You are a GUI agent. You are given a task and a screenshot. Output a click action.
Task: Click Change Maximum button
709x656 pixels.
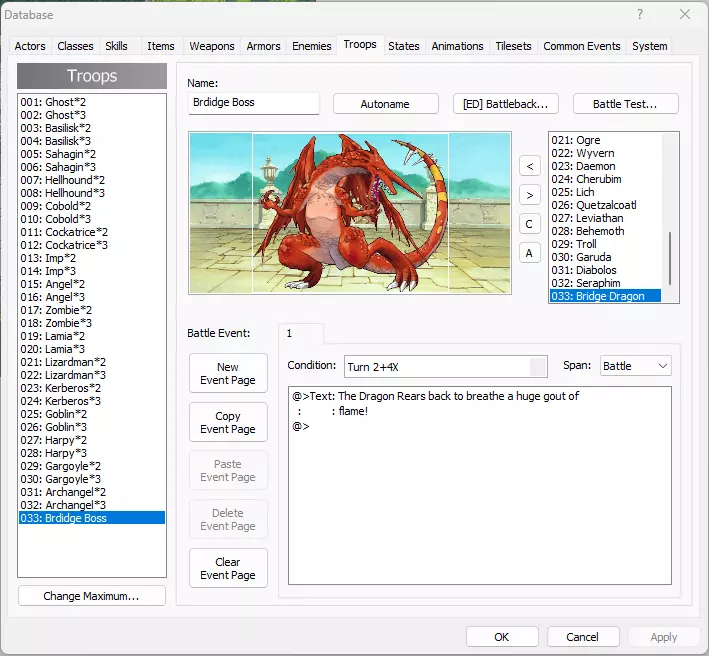pyautogui.click(x=91, y=596)
